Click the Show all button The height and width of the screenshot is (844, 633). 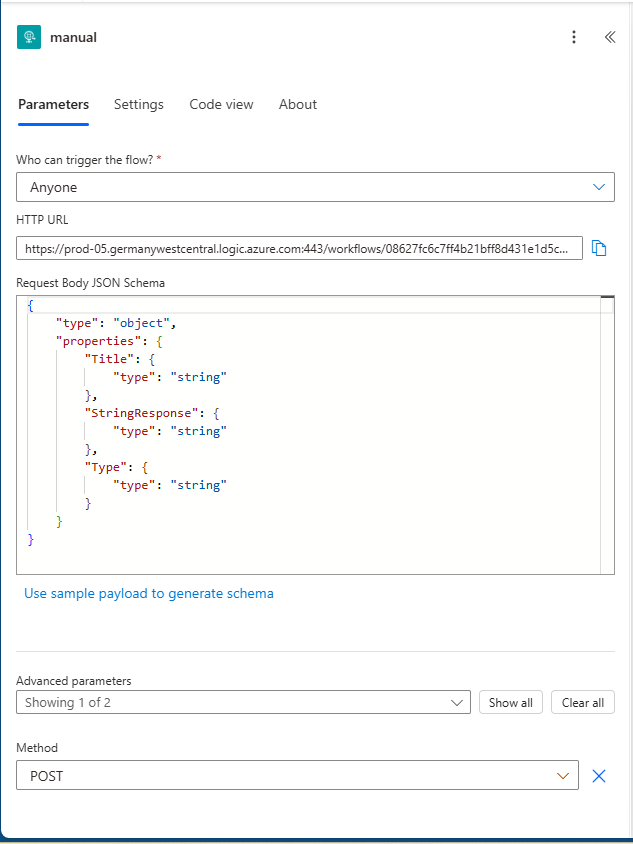click(x=510, y=703)
